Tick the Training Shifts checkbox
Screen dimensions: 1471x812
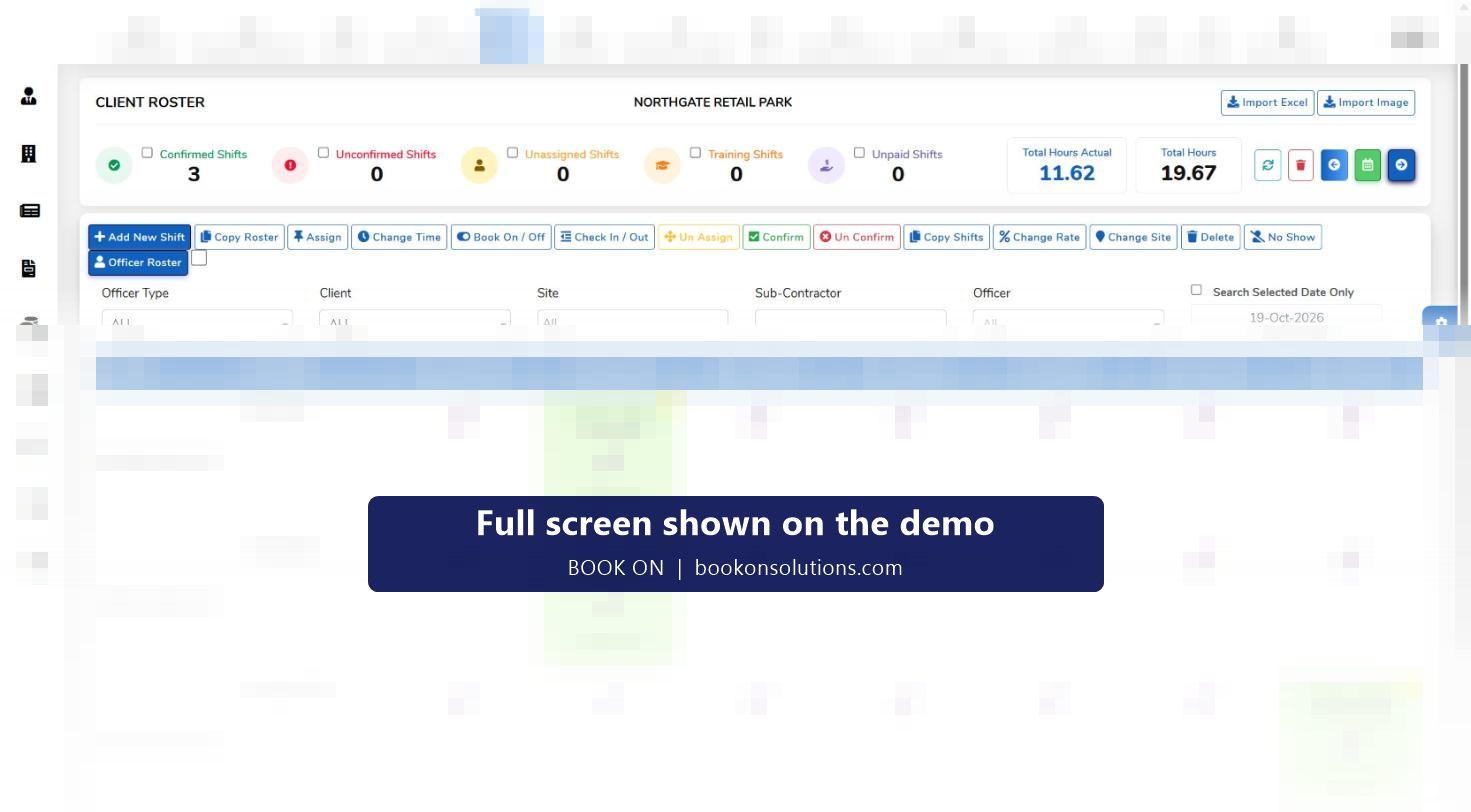695,153
